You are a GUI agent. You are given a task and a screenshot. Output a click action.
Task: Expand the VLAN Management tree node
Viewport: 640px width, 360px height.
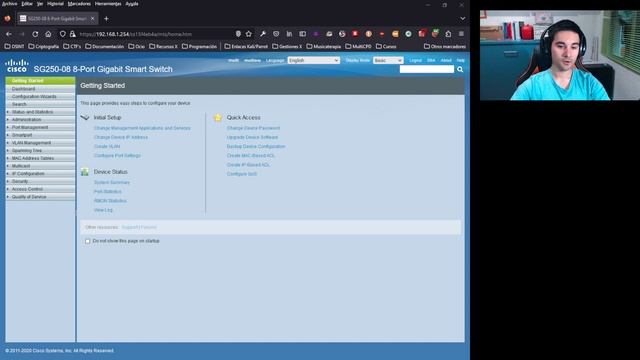click(x=8, y=143)
